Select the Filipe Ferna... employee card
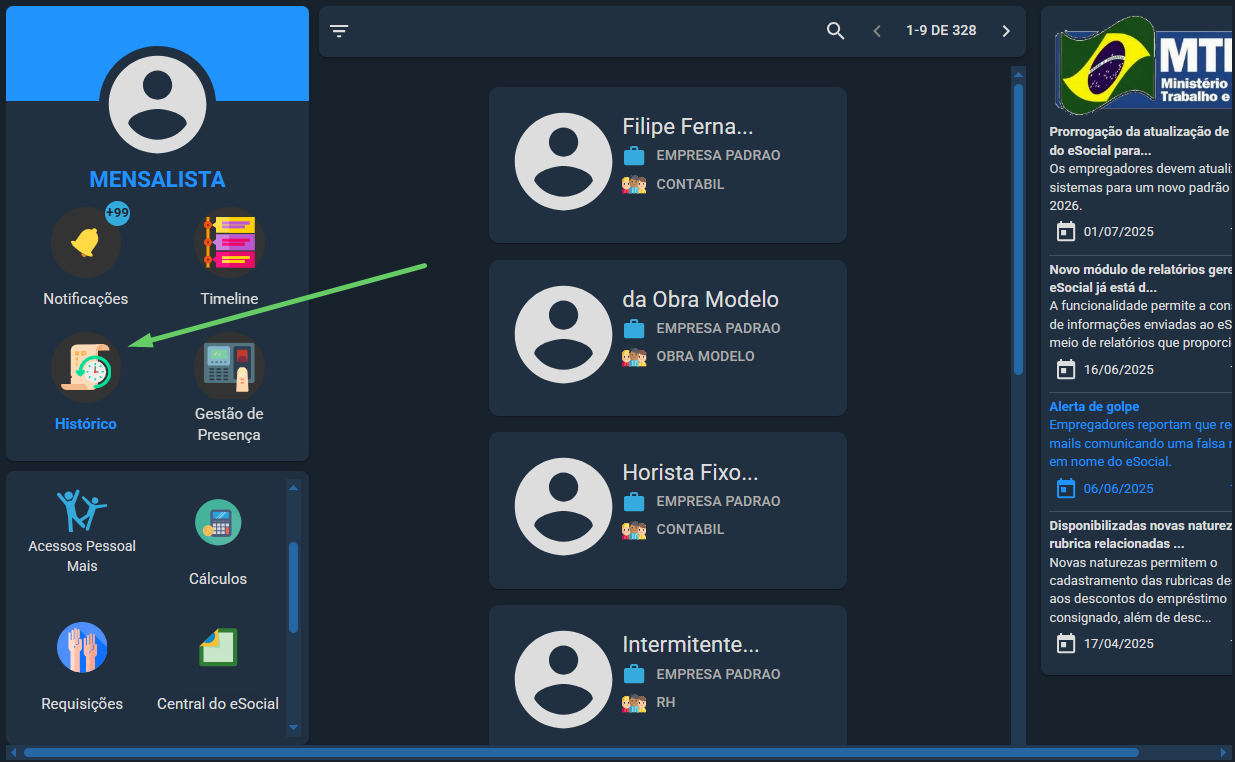The image size is (1235, 762). (x=668, y=165)
